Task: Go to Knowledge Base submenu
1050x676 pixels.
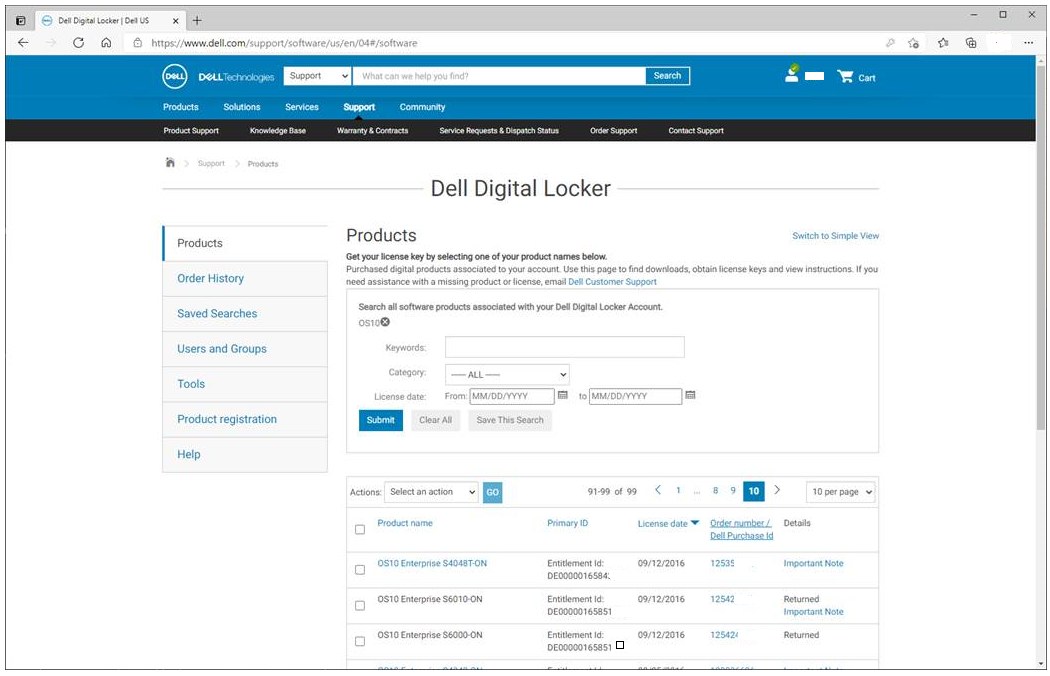Action: 278,131
